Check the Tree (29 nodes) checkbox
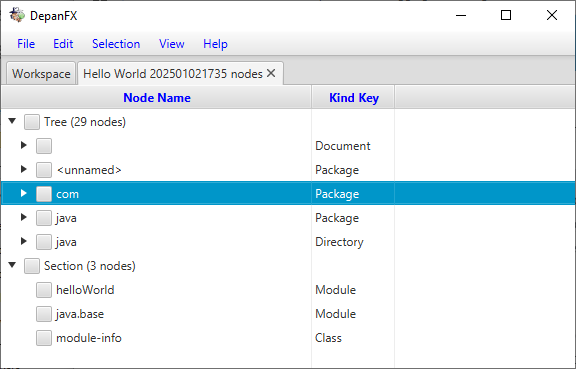Screen dimensions: 576x369 pyautogui.click(x=32, y=122)
